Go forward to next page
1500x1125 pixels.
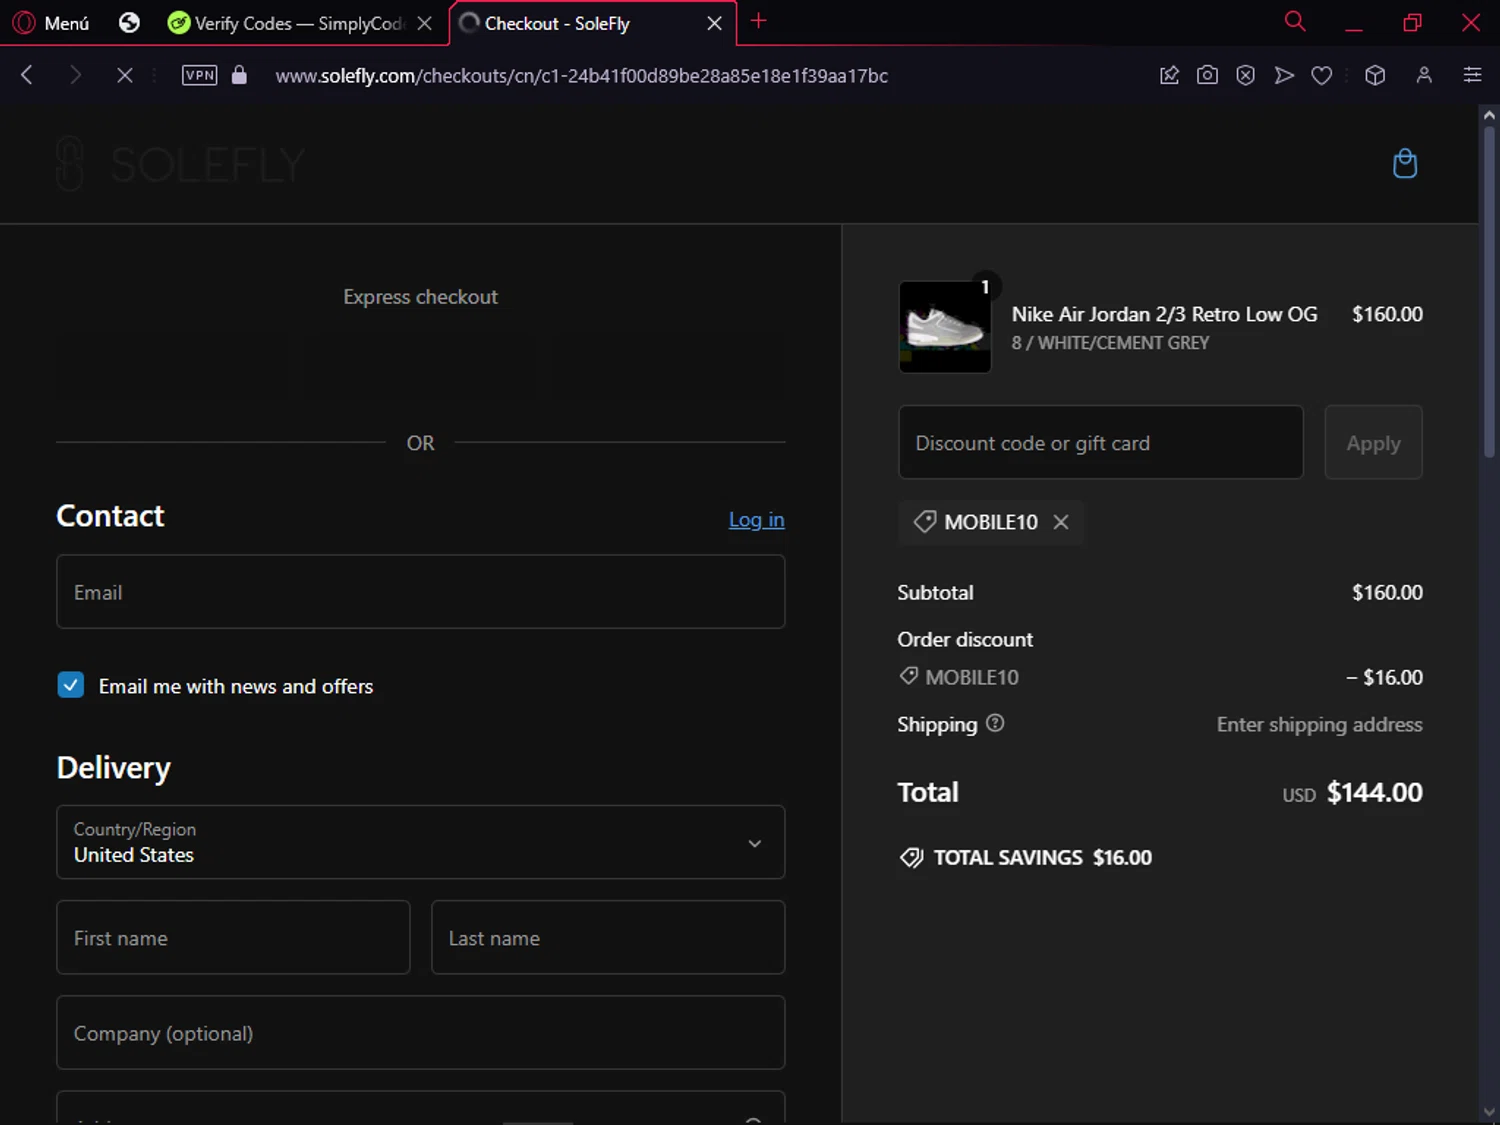[x=75, y=75]
